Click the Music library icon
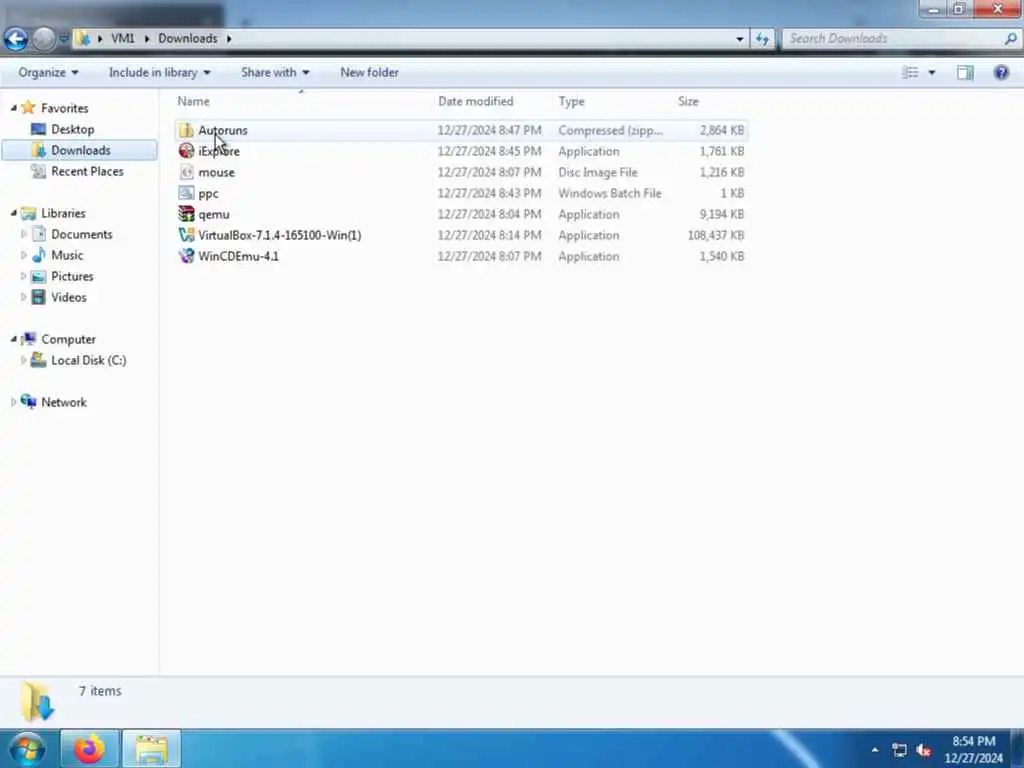Screen dimensions: 1024x768 39,255
